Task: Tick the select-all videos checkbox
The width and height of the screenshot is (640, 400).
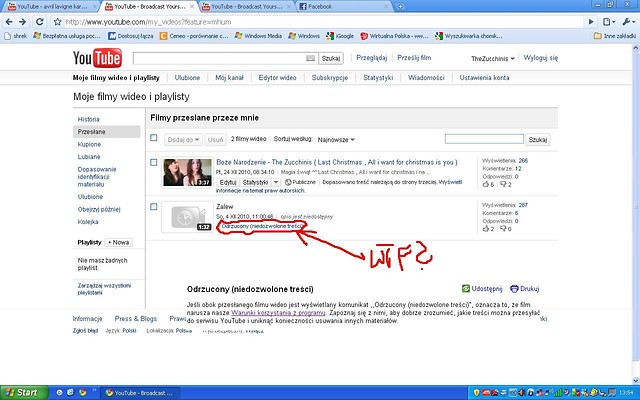Action: [153, 138]
